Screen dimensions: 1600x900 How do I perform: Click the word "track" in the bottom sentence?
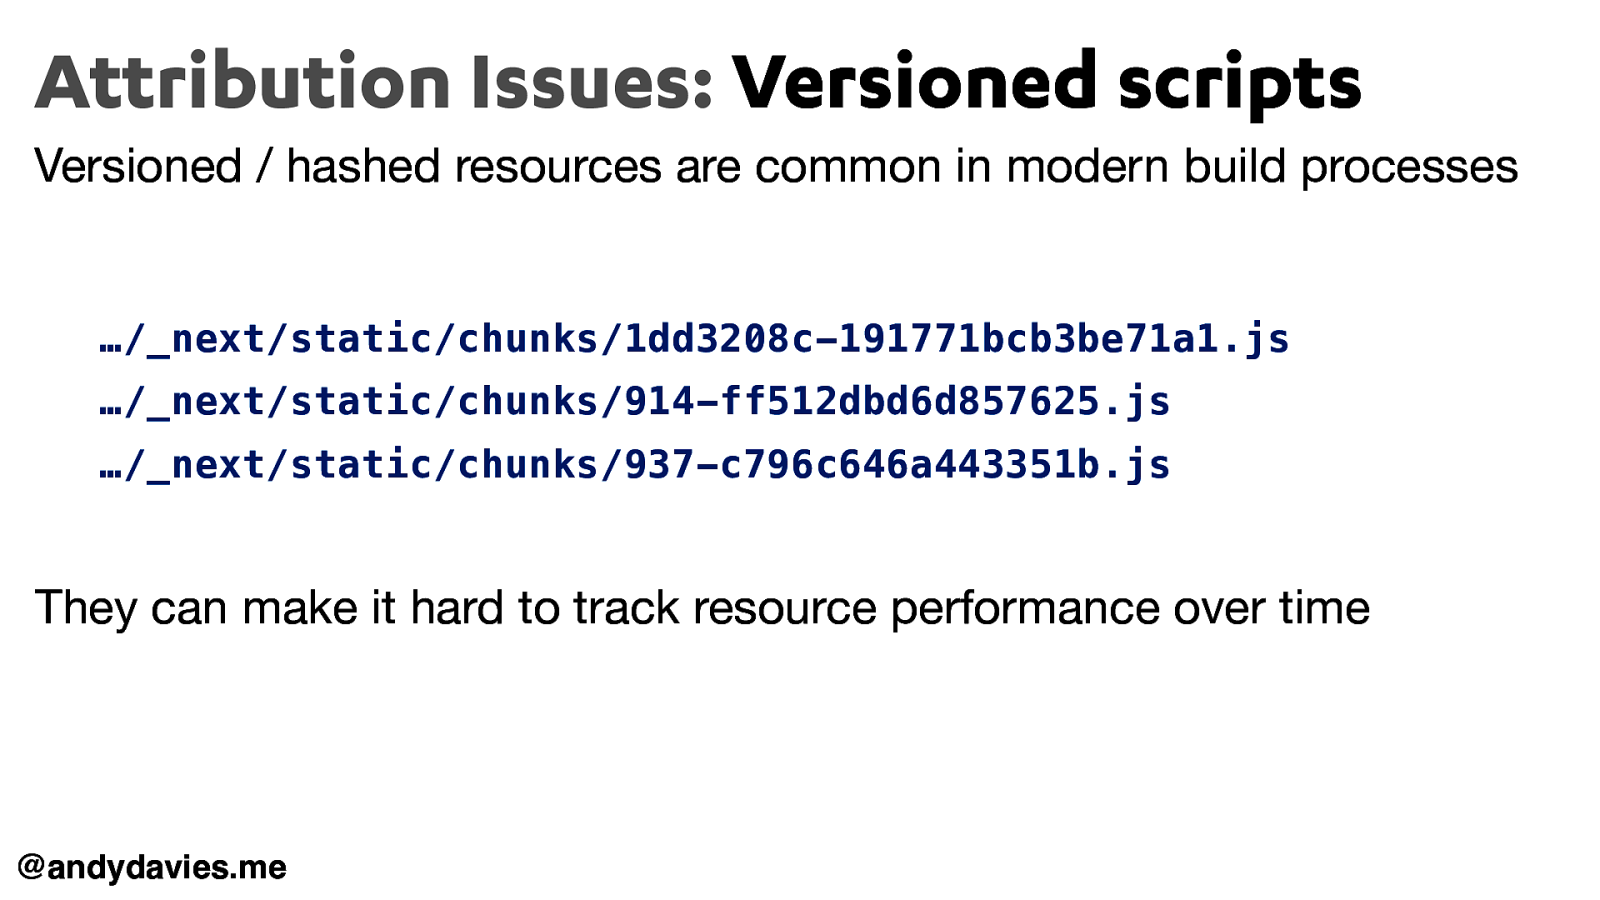pyautogui.click(x=625, y=607)
